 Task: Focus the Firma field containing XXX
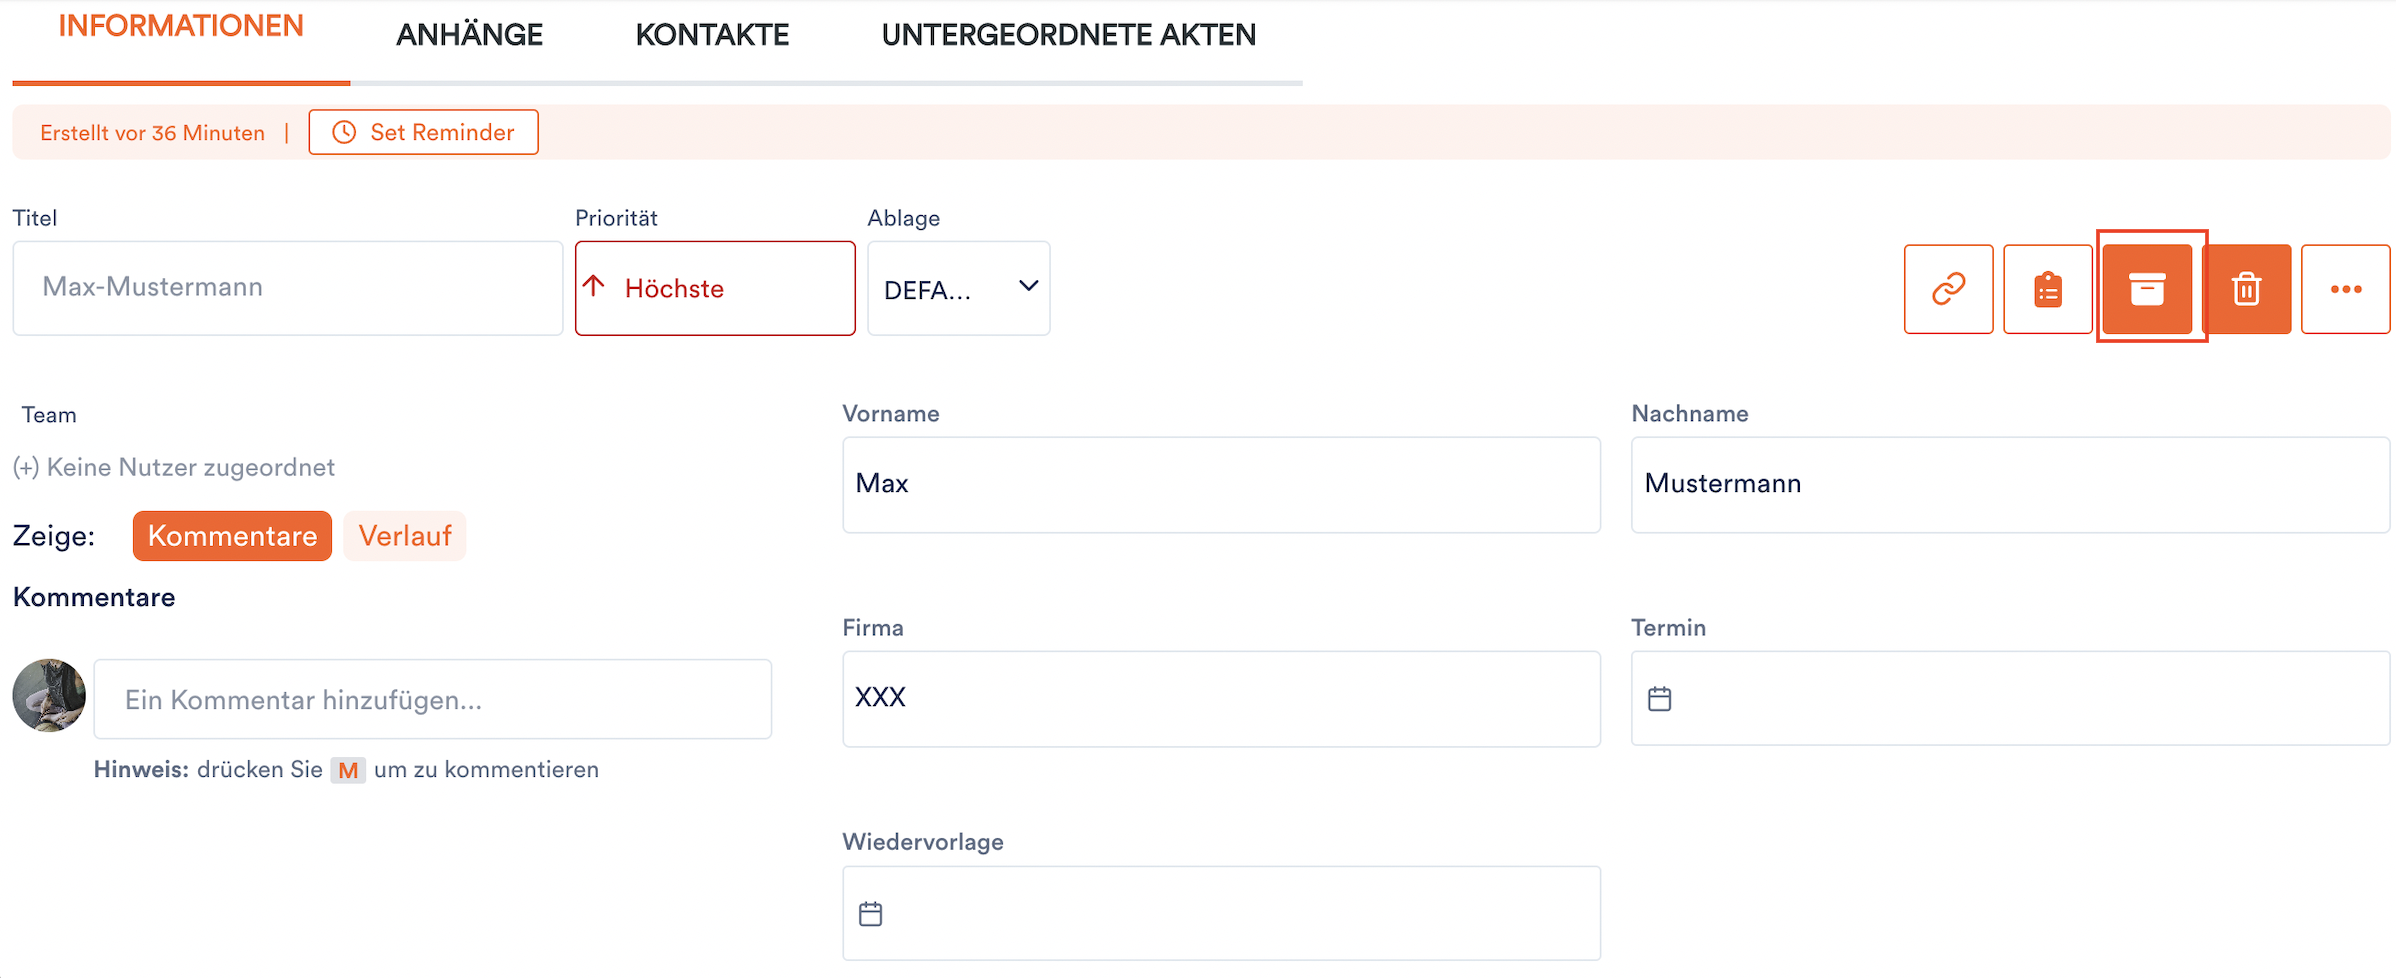point(1221,698)
